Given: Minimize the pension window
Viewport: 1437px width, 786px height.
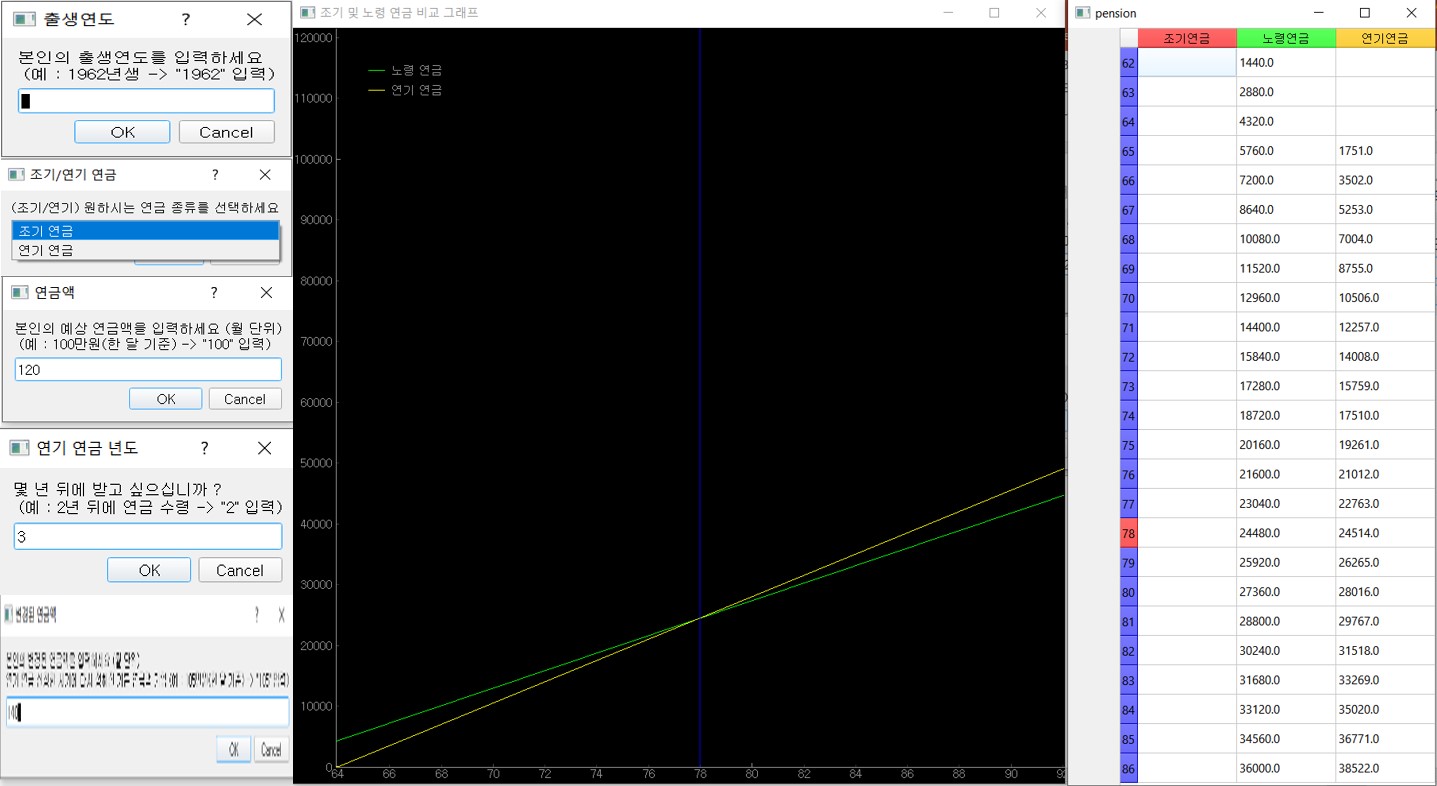Looking at the screenshot, I should (1319, 13).
